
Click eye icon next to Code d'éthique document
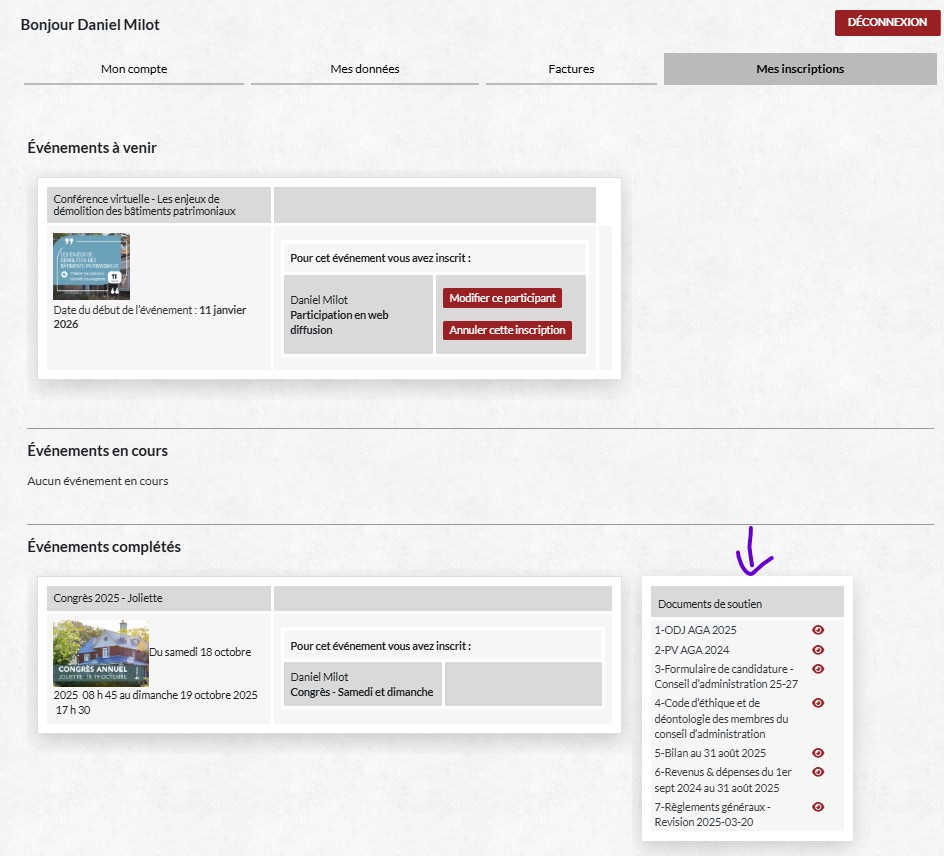pos(818,703)
